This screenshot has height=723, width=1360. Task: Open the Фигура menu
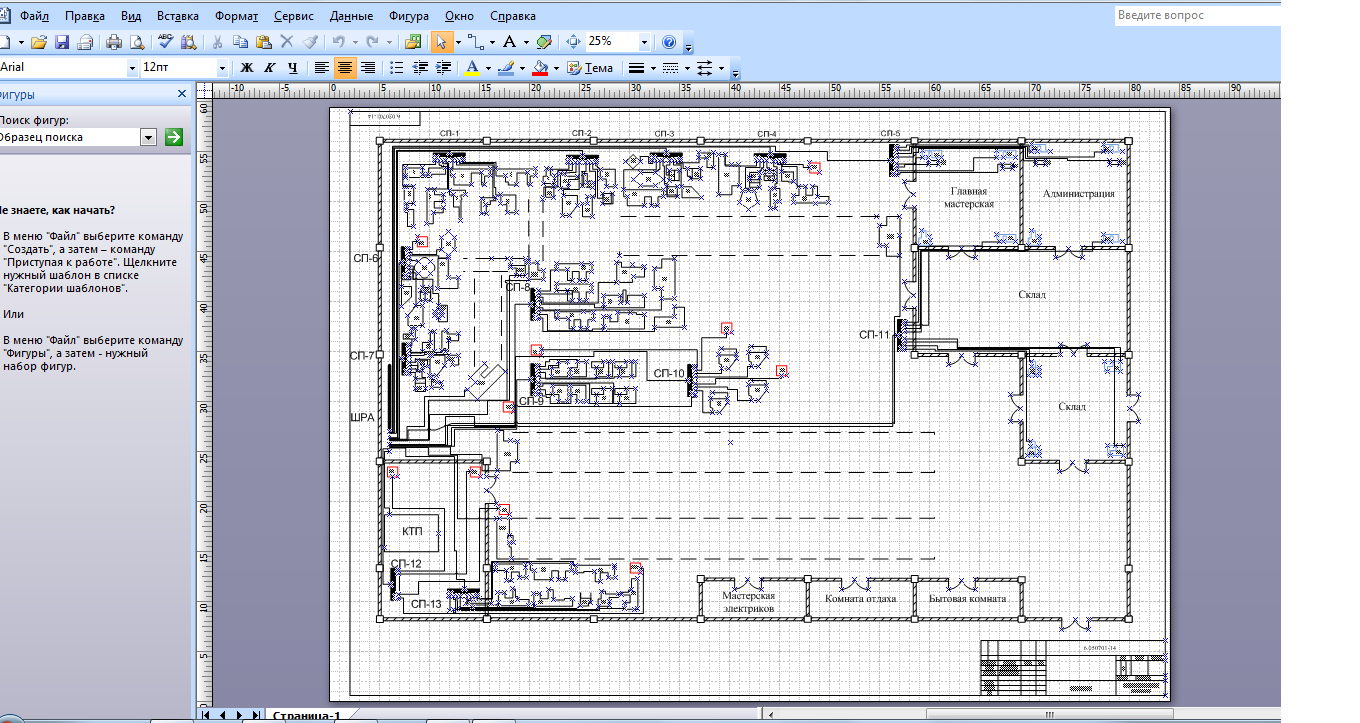(411, 16)
